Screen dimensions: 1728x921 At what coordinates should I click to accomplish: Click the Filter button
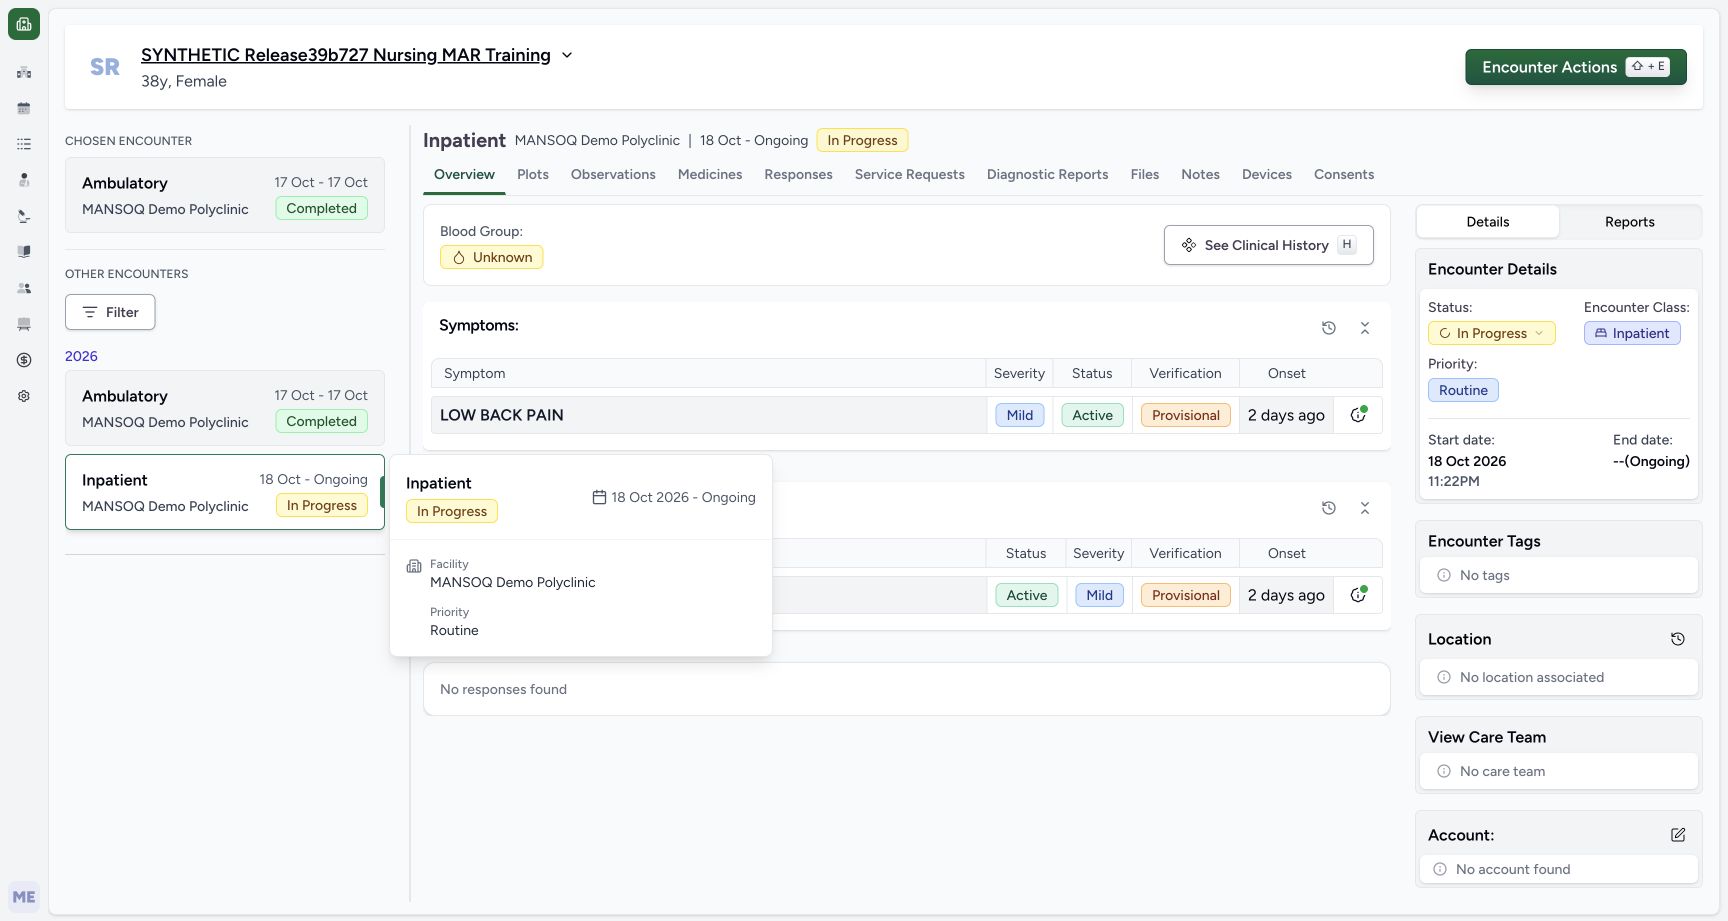click(x=110, y=312)
